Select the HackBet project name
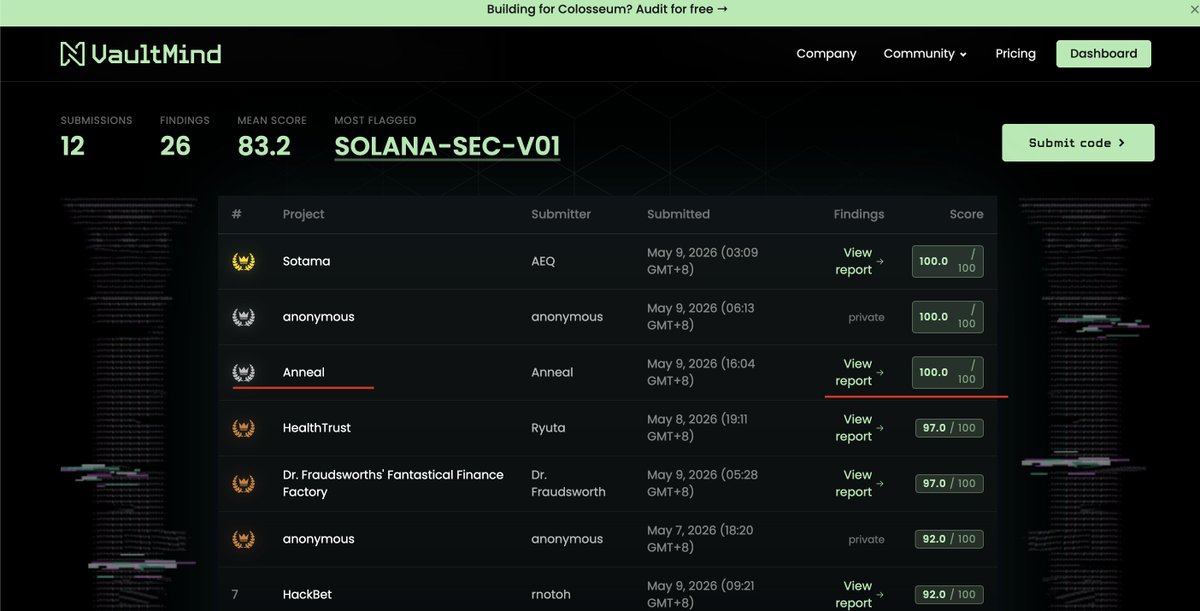 [307, 594]
